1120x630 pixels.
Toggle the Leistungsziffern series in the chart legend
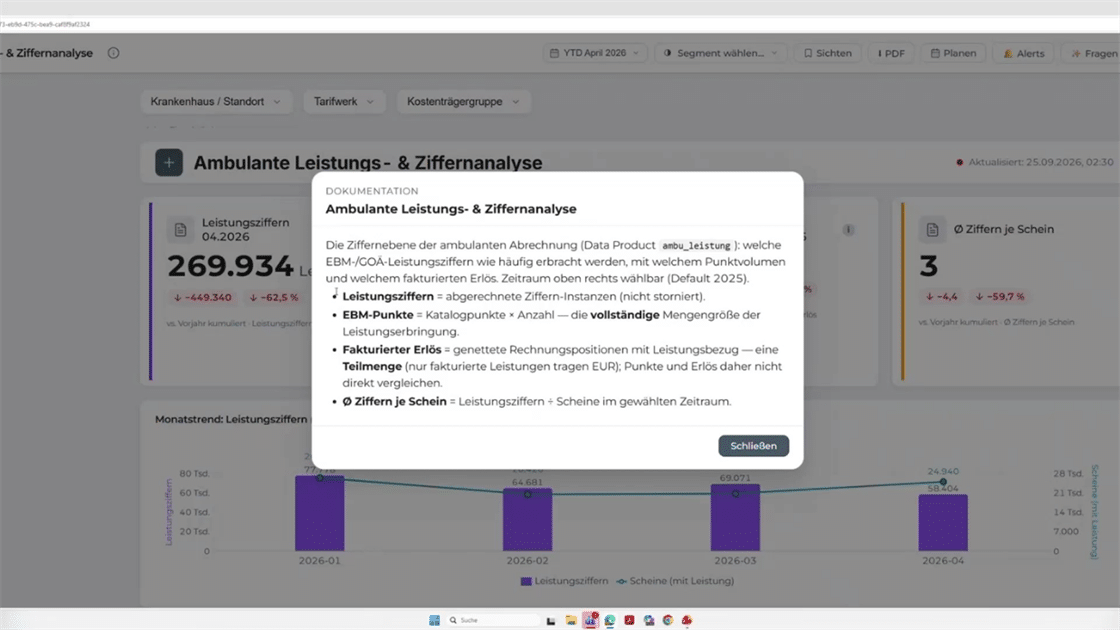[x=564, y=581]
